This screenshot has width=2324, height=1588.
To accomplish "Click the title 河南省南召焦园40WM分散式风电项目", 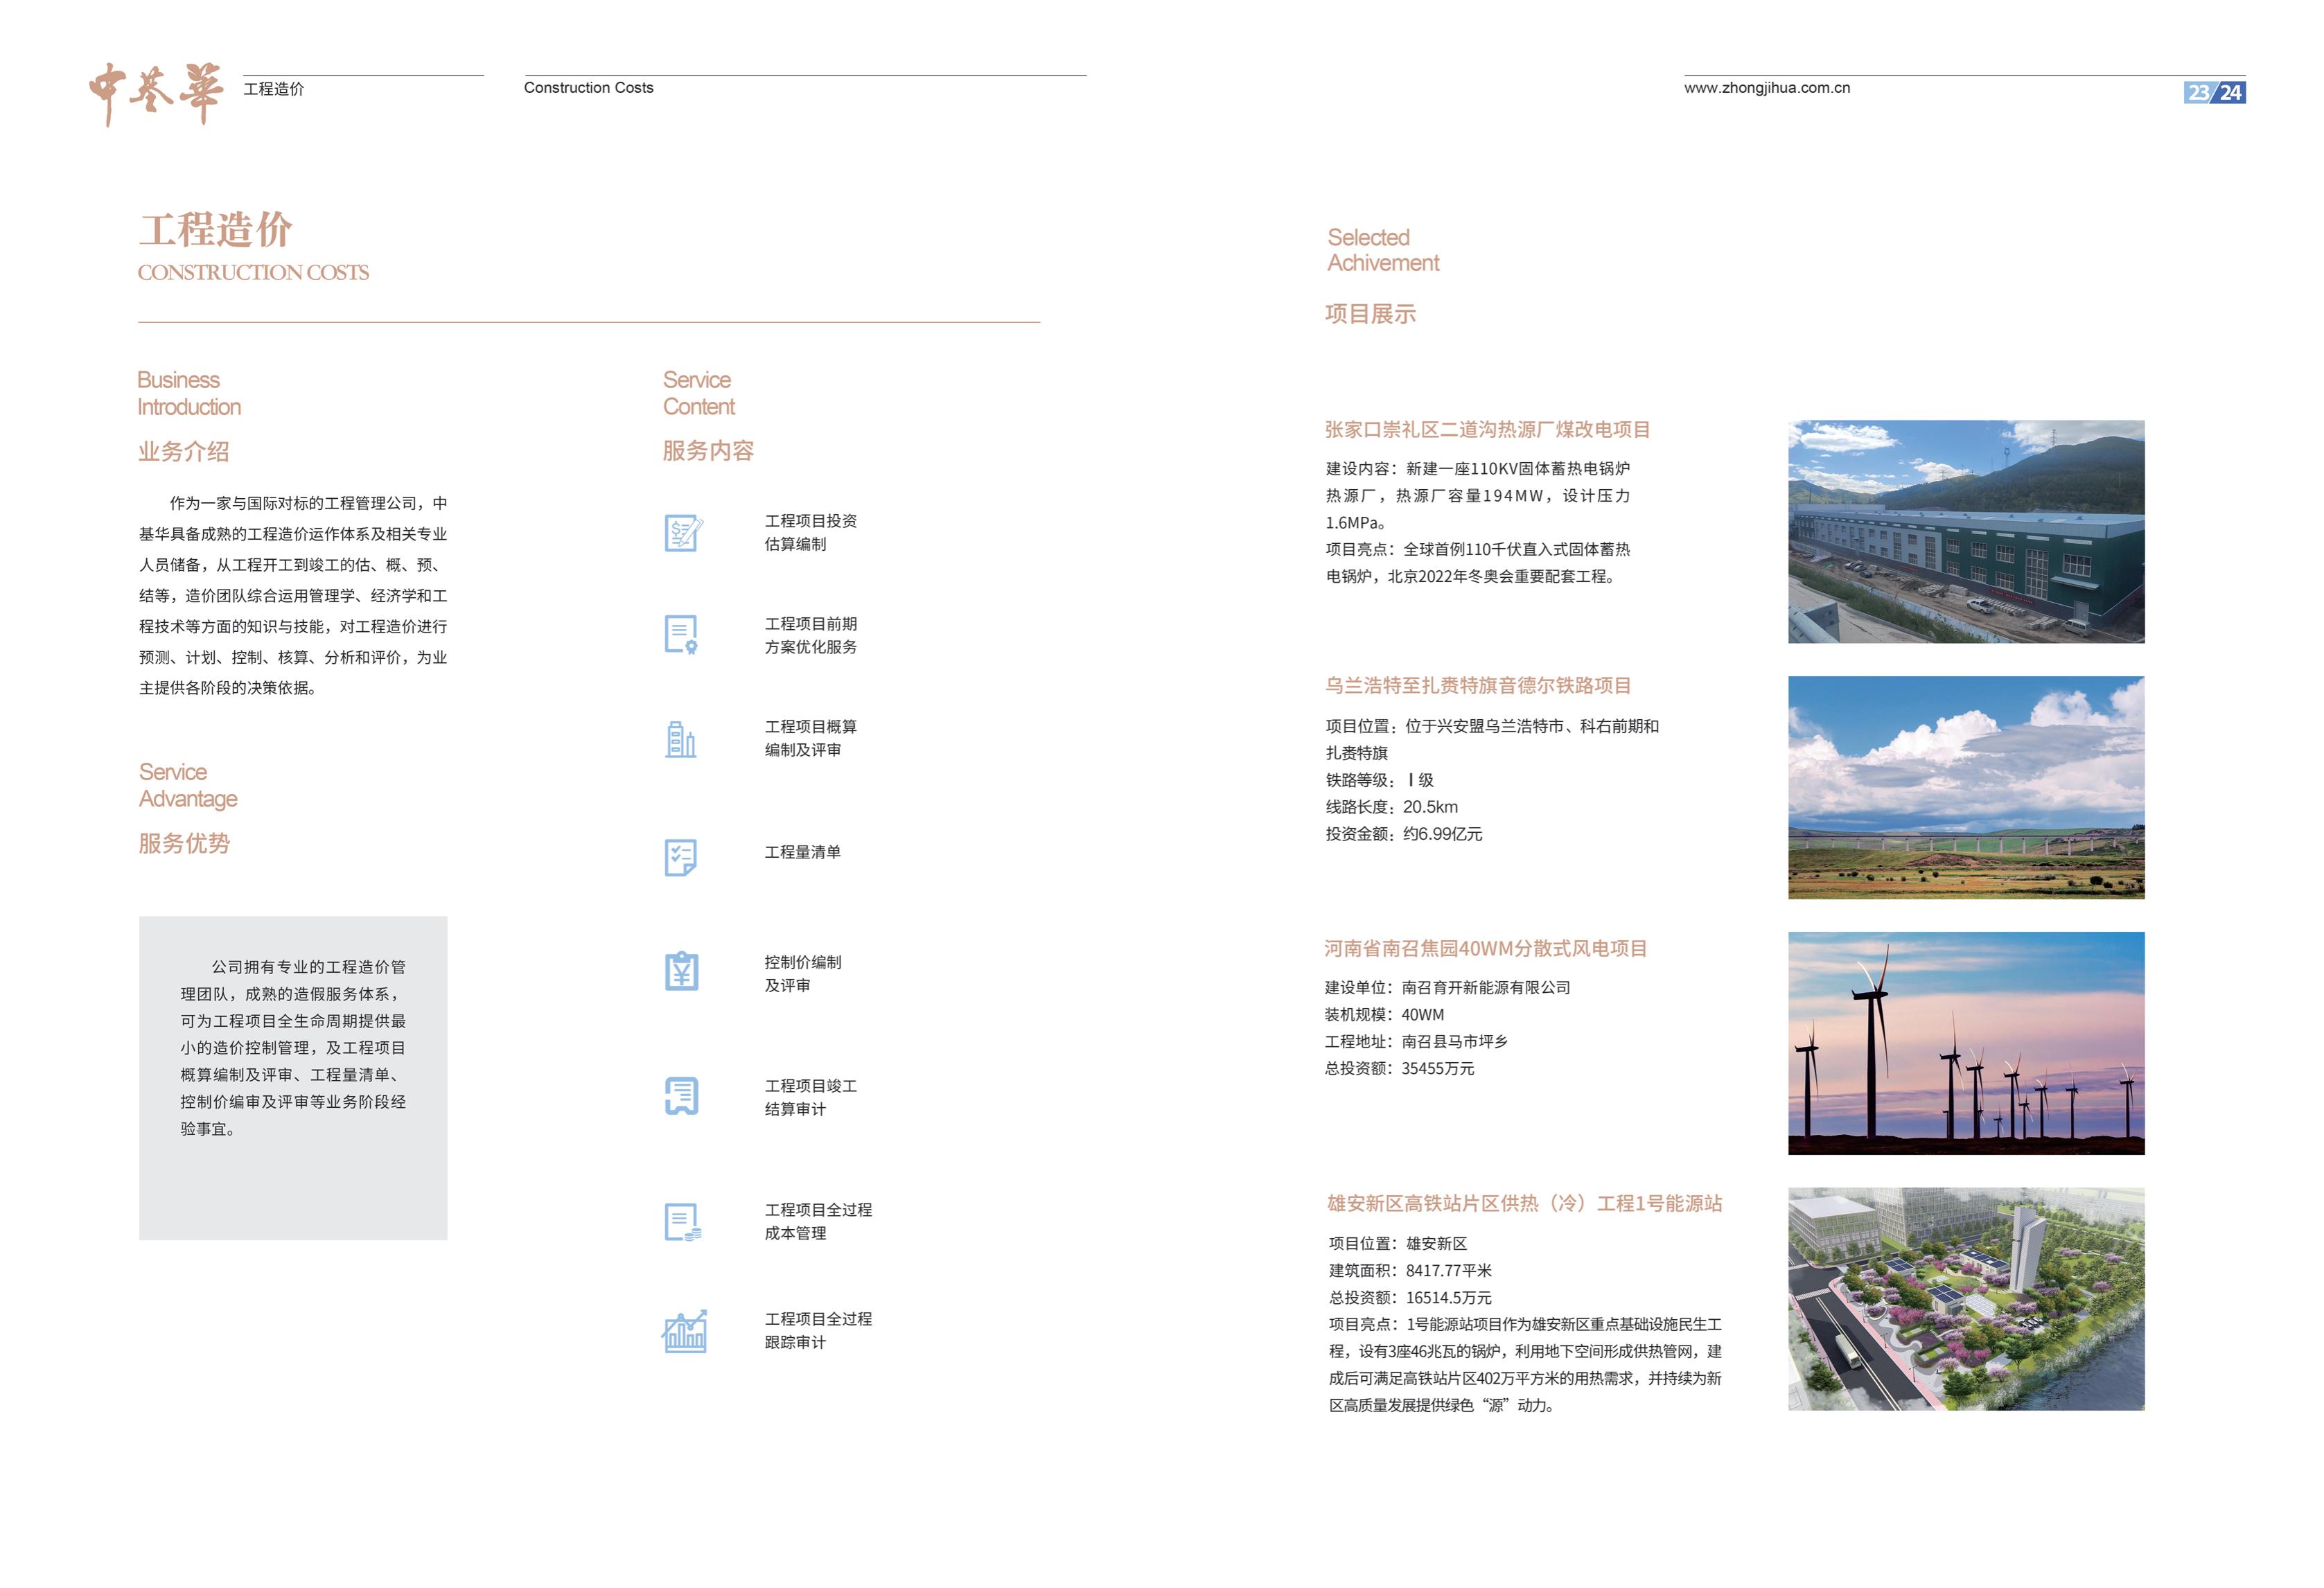I will tap(1486, 949).
